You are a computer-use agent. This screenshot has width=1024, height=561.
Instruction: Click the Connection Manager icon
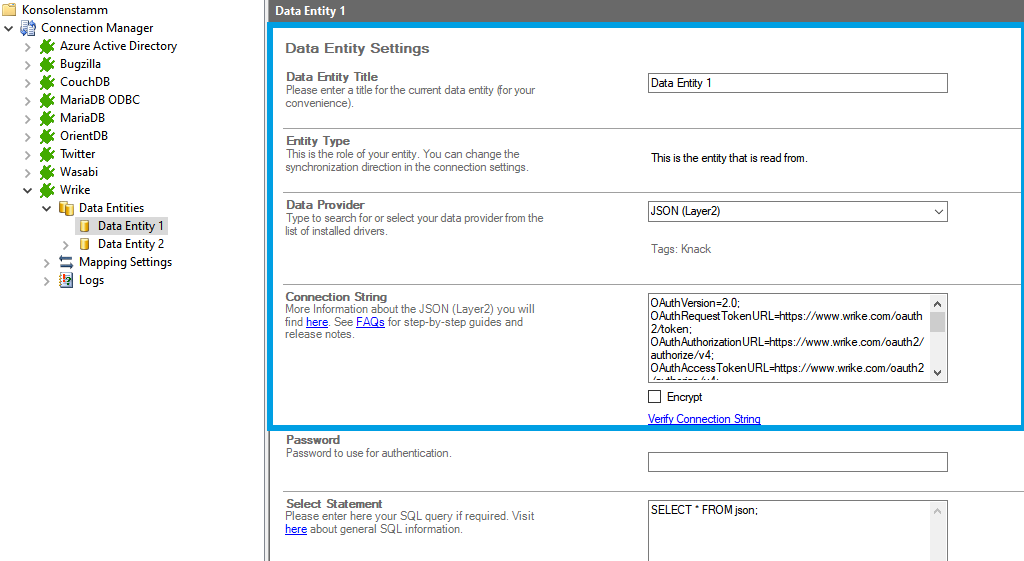[x=28, y=28]
